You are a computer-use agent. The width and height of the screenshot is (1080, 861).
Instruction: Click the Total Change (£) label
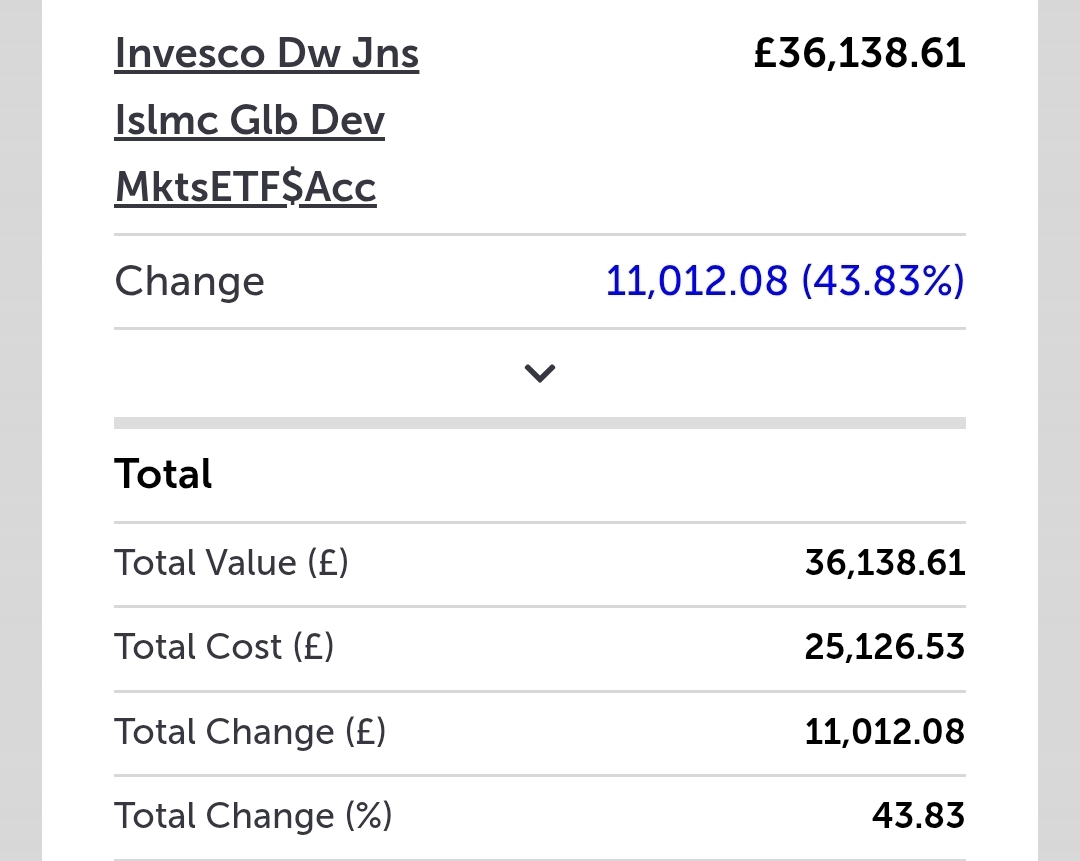(x=250, y=732)
